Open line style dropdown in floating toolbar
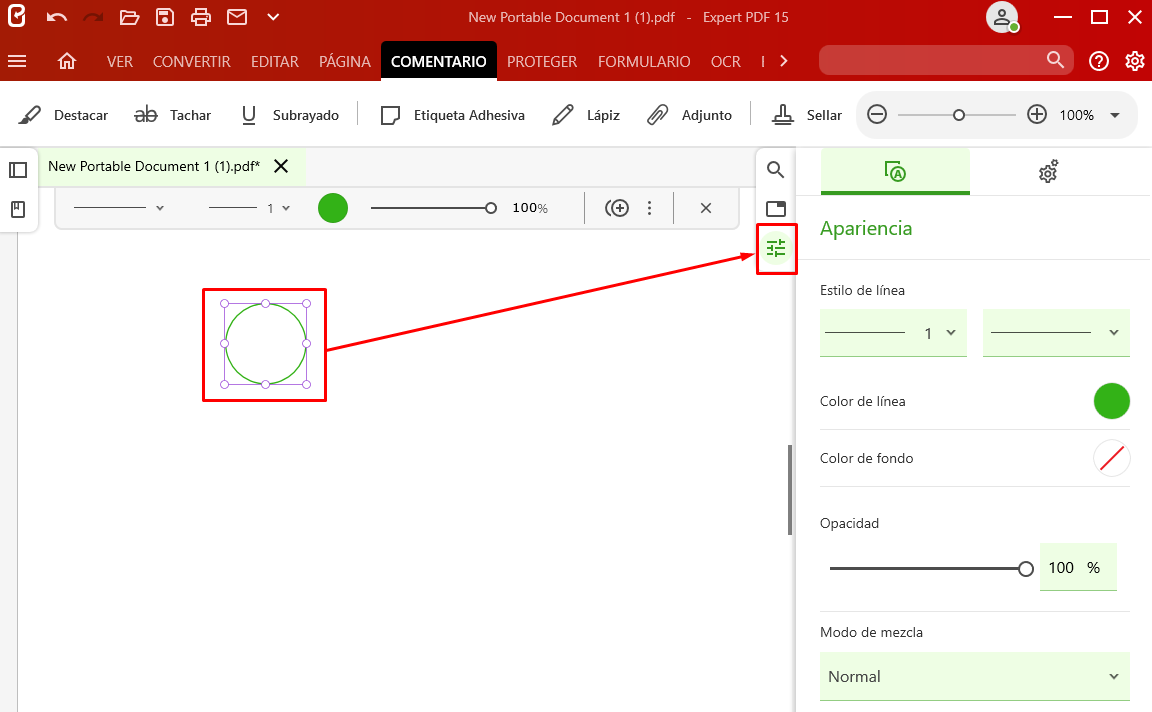 [119, 208]
